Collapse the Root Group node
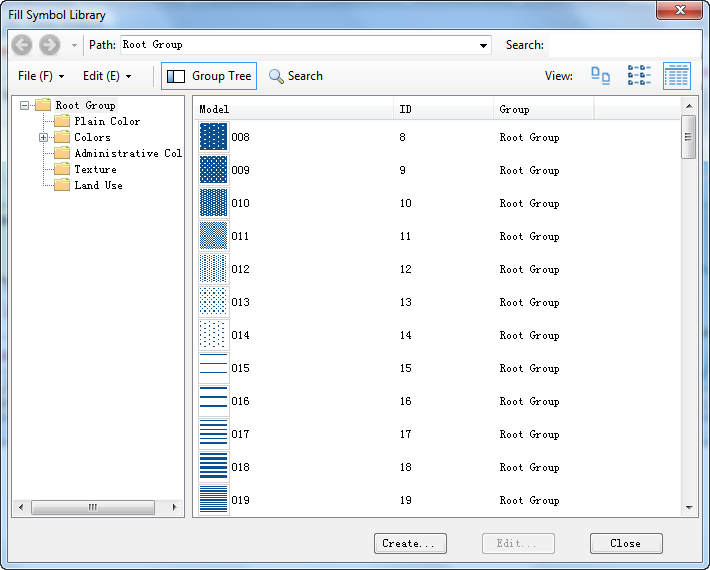Image resolution: width=710 pixels, height=570 pixels. point(25,106)
